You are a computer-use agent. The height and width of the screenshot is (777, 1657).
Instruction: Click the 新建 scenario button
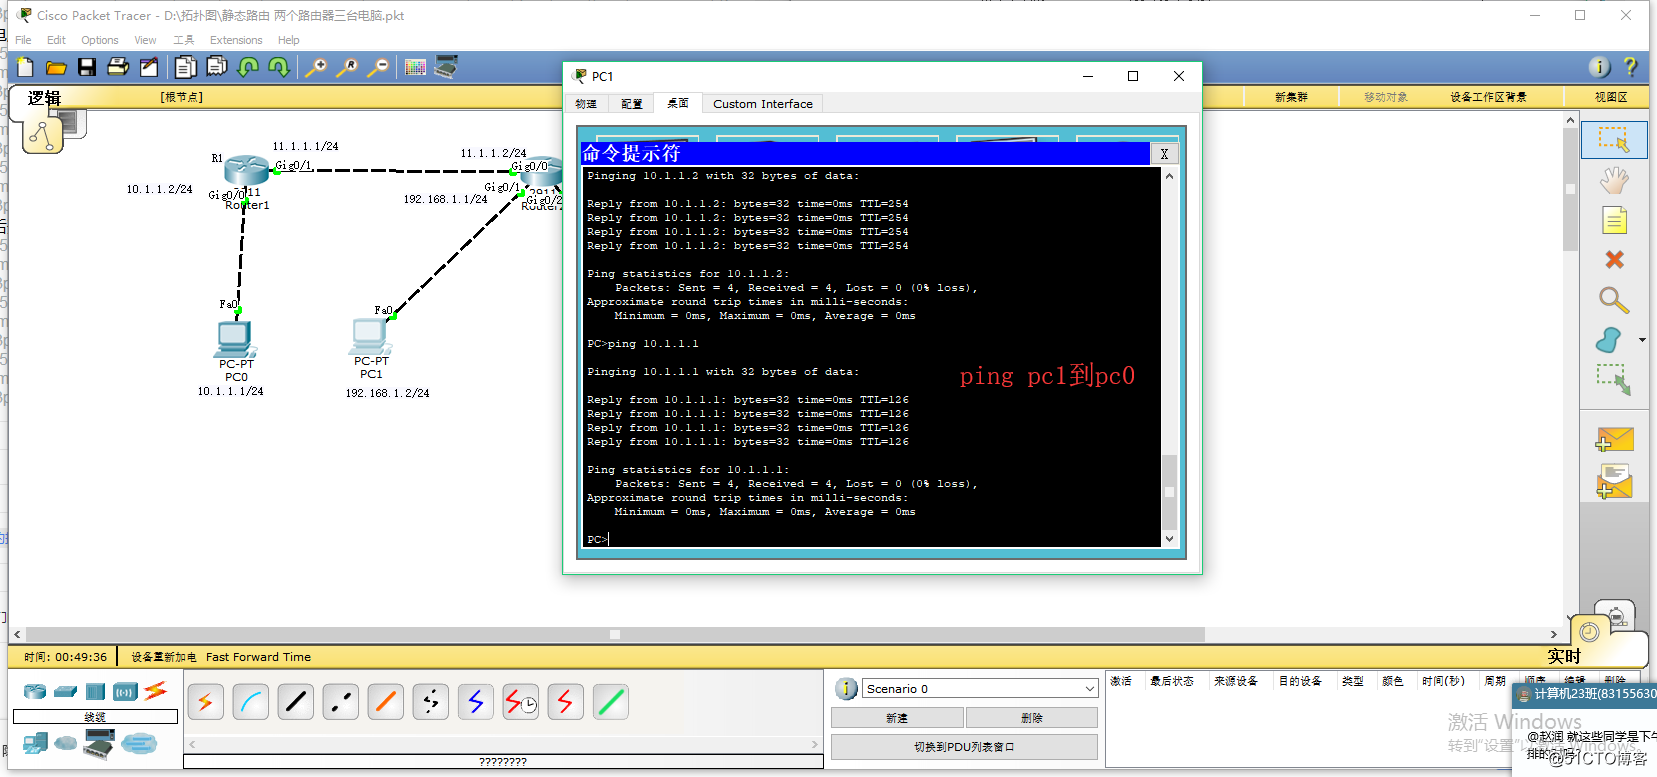(897, 718)
